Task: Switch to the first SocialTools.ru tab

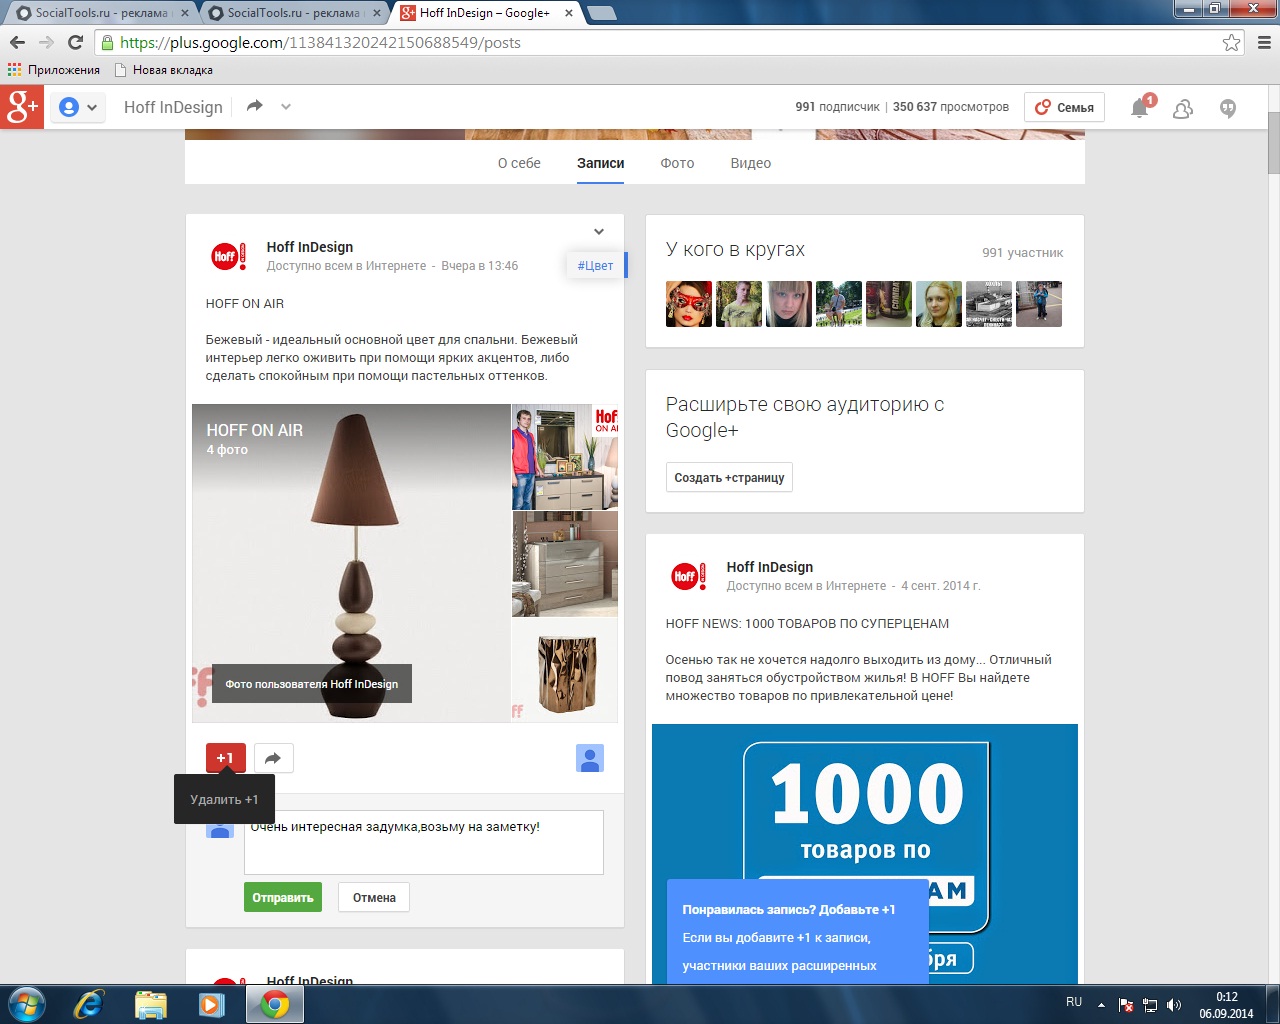Action: click(100, 13)
